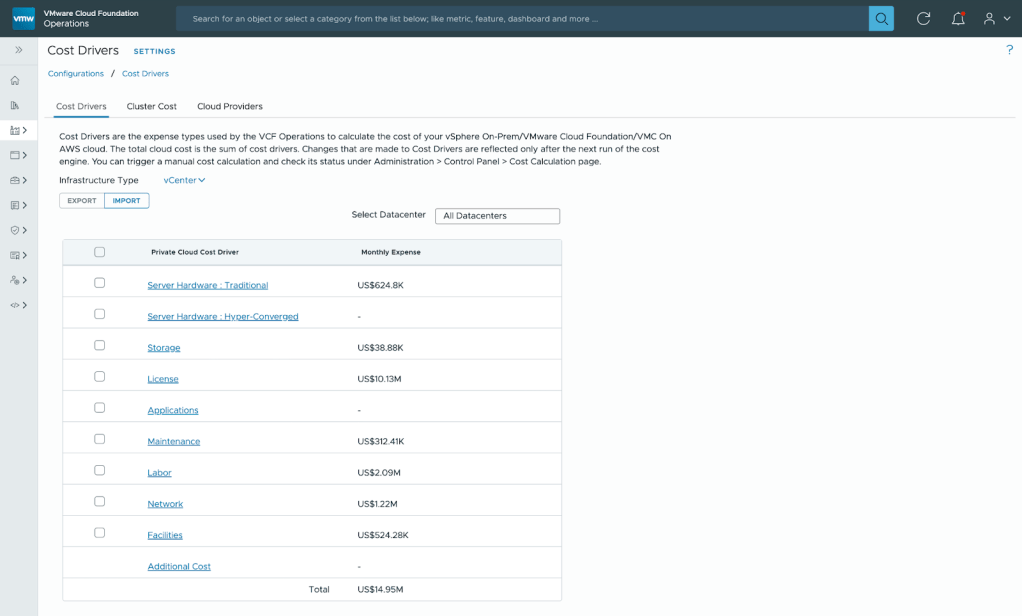Select all rows via the header checkbox
This screenshot has height=616, width=1022.
click(100, 252)
